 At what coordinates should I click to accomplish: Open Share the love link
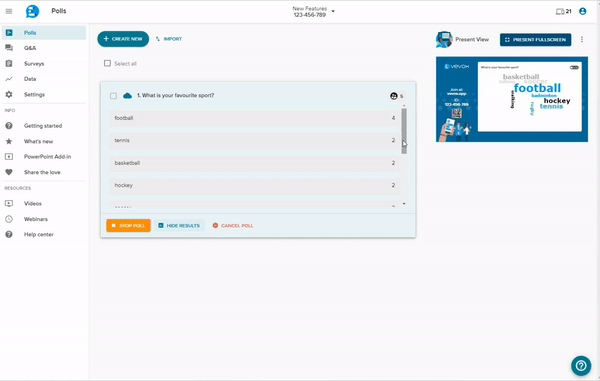click(x=42, y=173)
